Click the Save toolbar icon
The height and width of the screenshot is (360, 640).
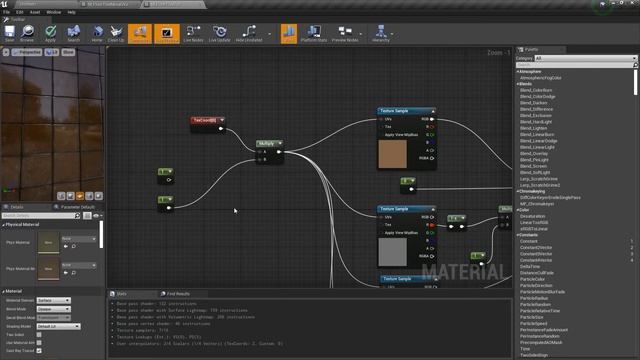click(x=9, y=33)
